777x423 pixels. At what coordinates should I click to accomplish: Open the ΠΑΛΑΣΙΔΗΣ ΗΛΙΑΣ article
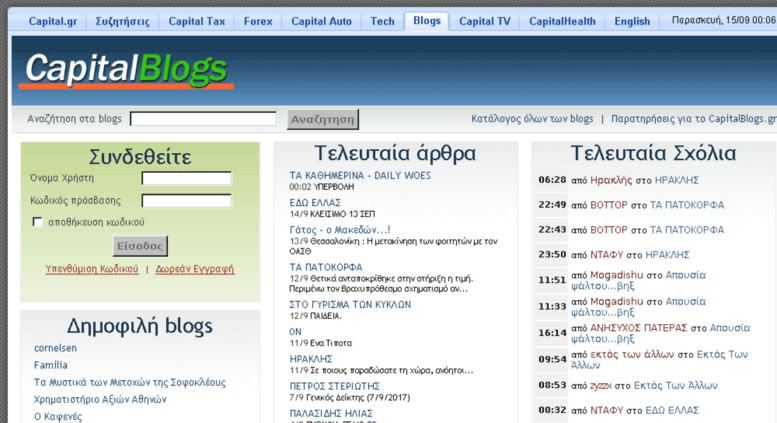pos(331,413)
